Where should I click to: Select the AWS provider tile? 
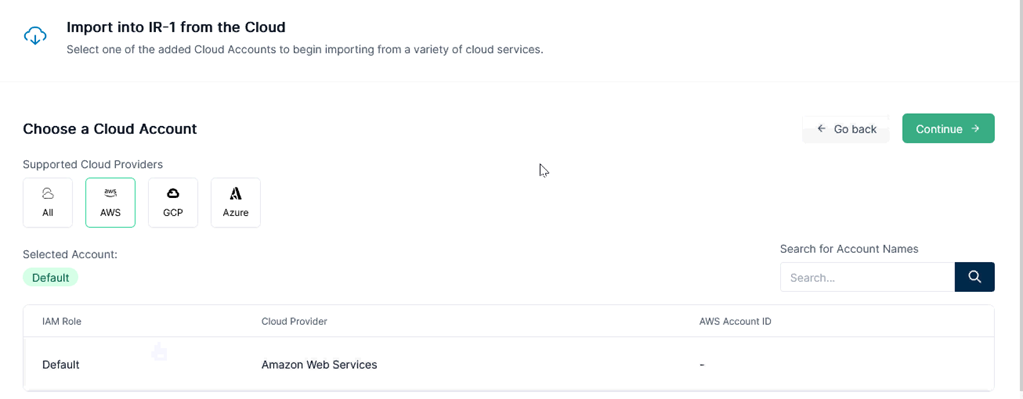(x=110, y=203)
